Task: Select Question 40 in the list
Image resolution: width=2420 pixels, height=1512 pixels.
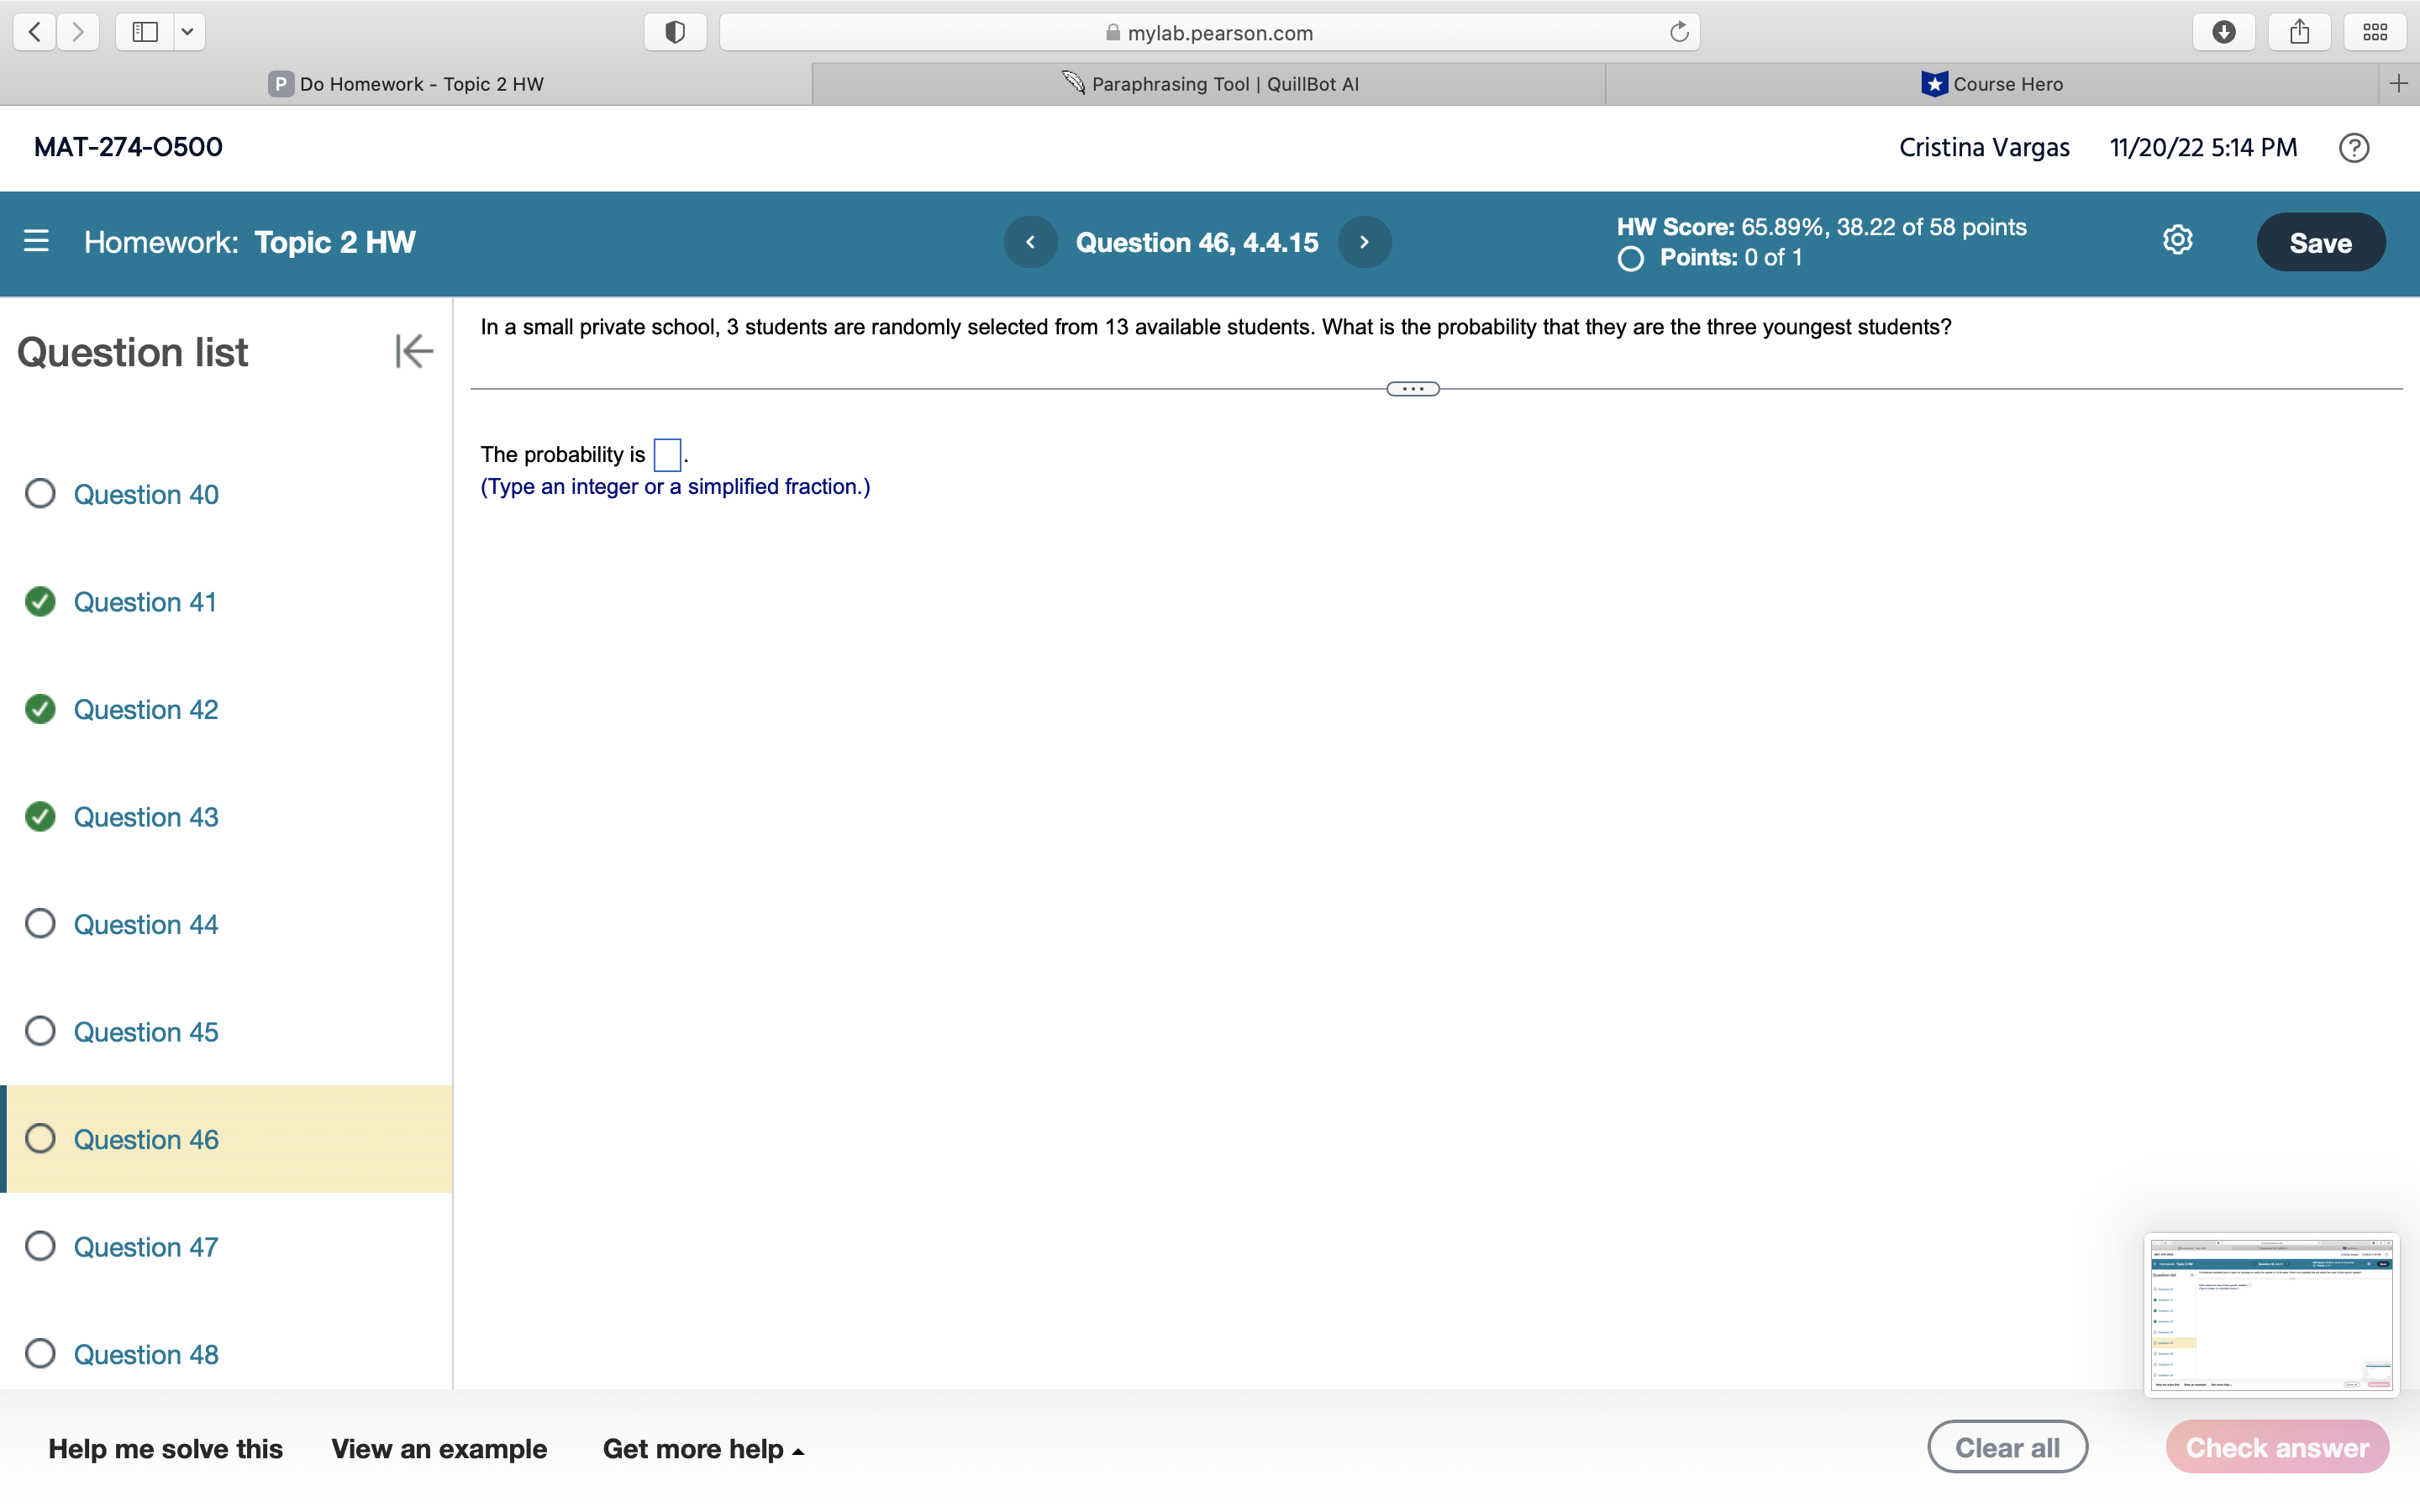Action: coord(145,494)
